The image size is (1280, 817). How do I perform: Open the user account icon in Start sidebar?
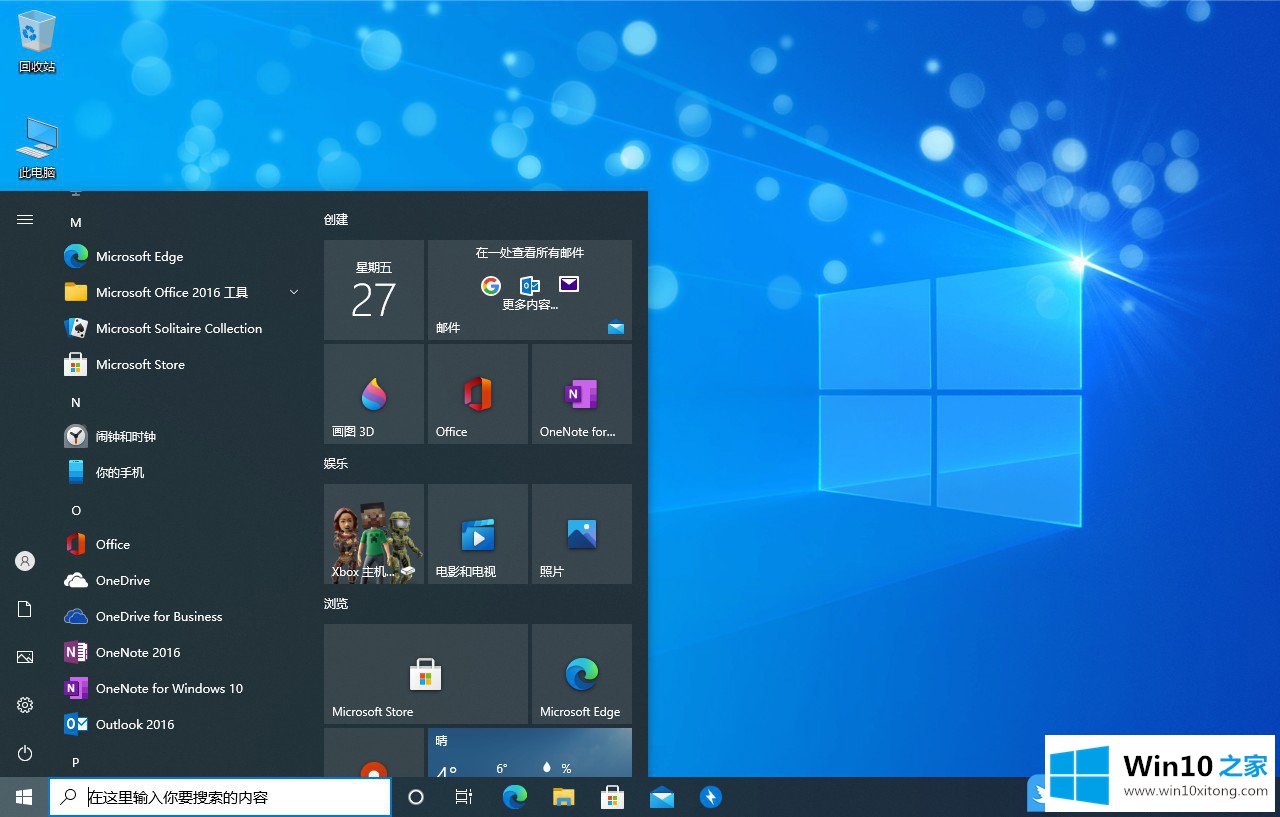(x=25, y=561)
